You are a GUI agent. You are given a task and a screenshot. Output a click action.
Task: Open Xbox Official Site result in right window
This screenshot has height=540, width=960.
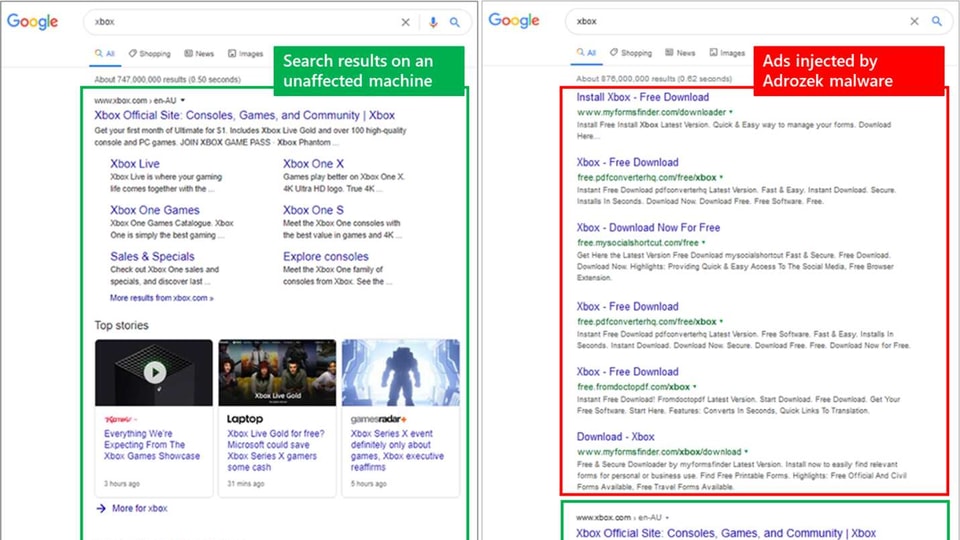[726, 533]
